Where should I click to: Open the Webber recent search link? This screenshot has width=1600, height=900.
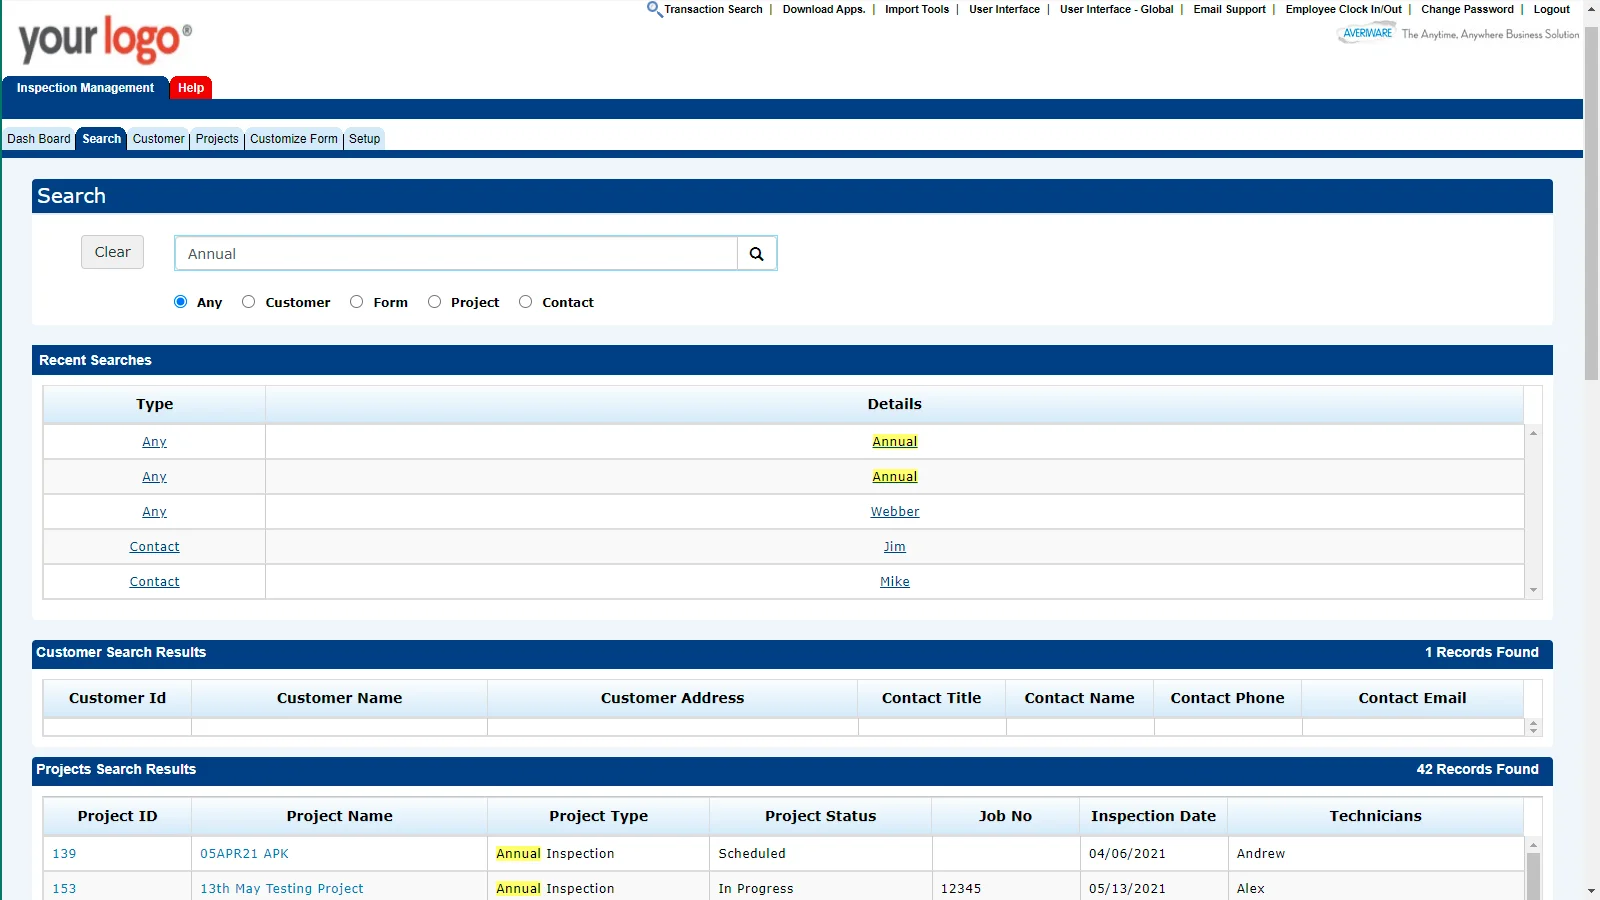click(894, 512)
